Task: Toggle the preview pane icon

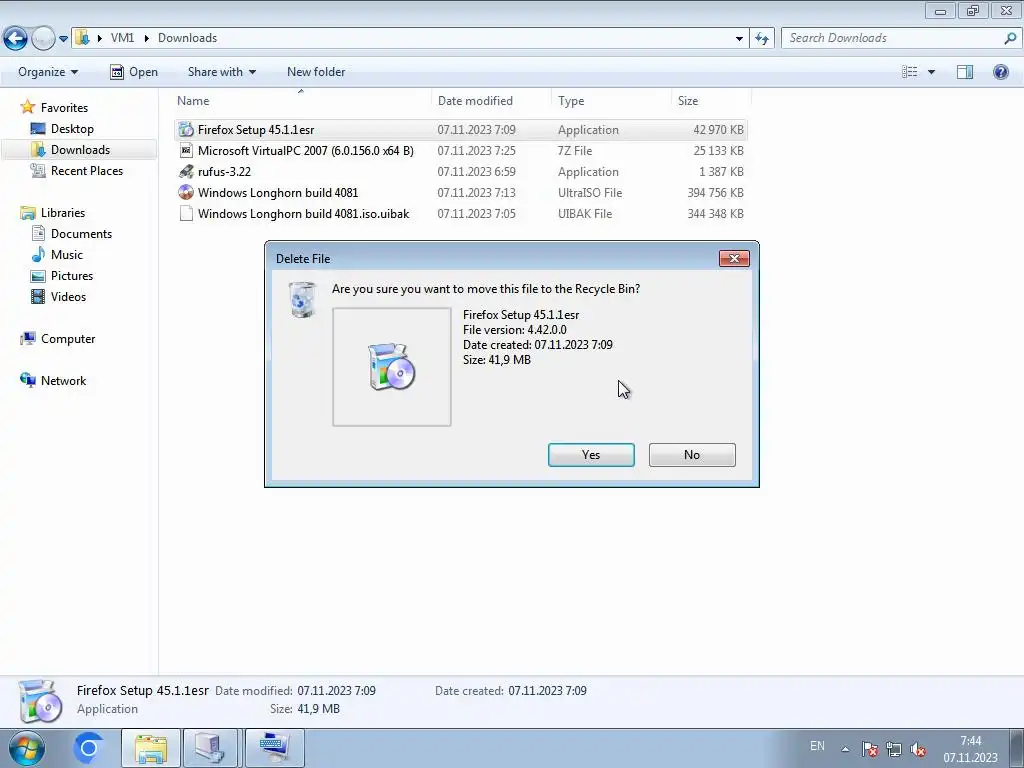Action: (965, 72)
